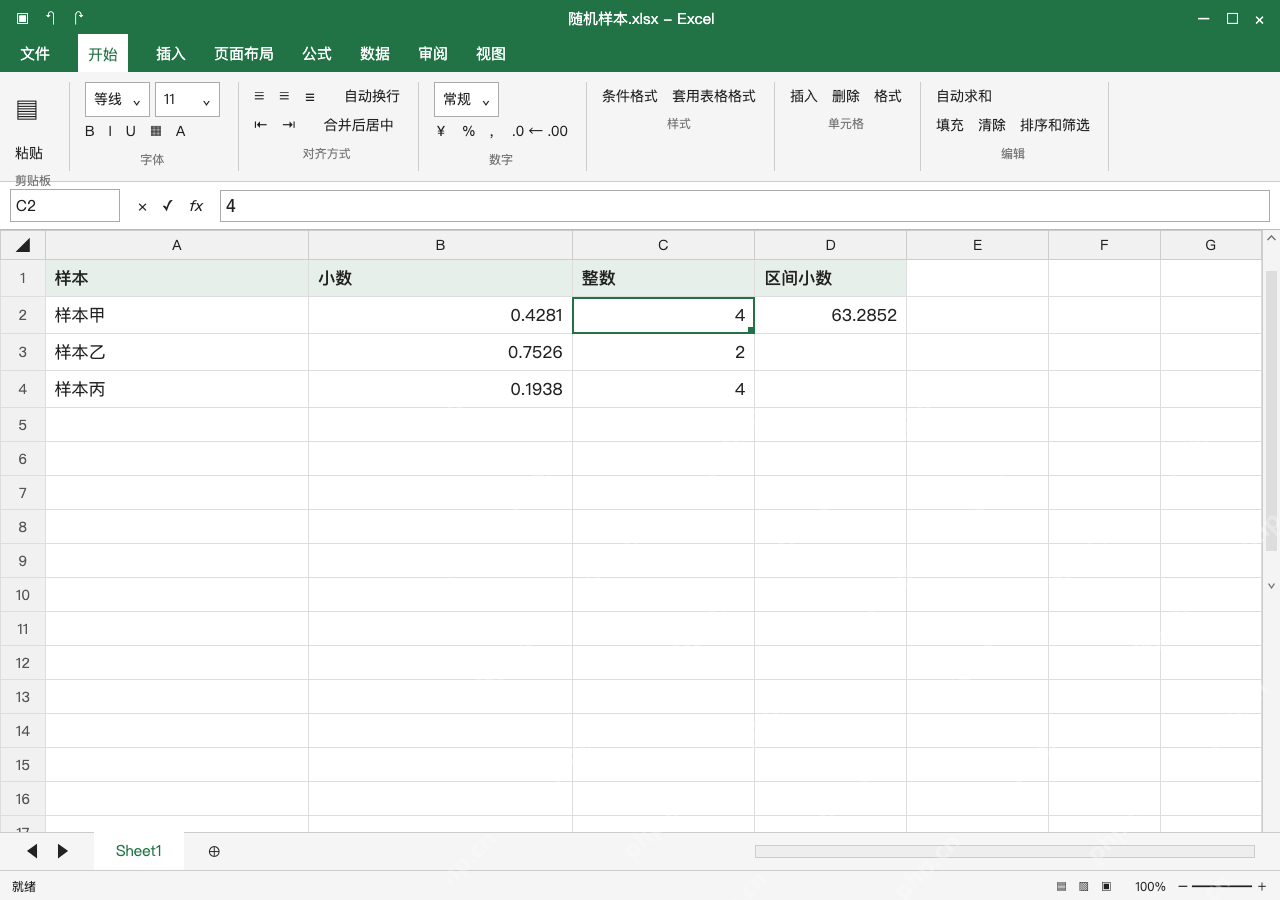Open 条件格式 conditional formatting menu
1280x900 pixels.
630,96
